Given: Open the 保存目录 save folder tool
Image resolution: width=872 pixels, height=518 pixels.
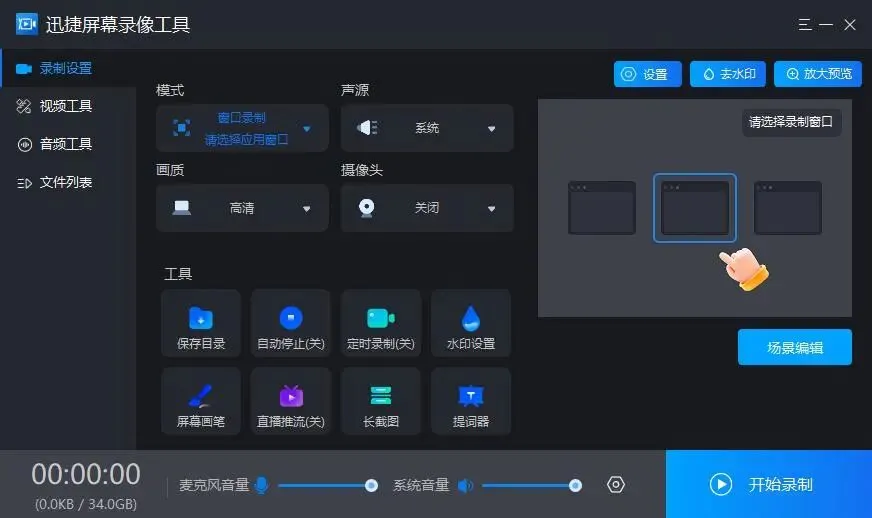Looking at the screenshot, I should click(201, 323).
